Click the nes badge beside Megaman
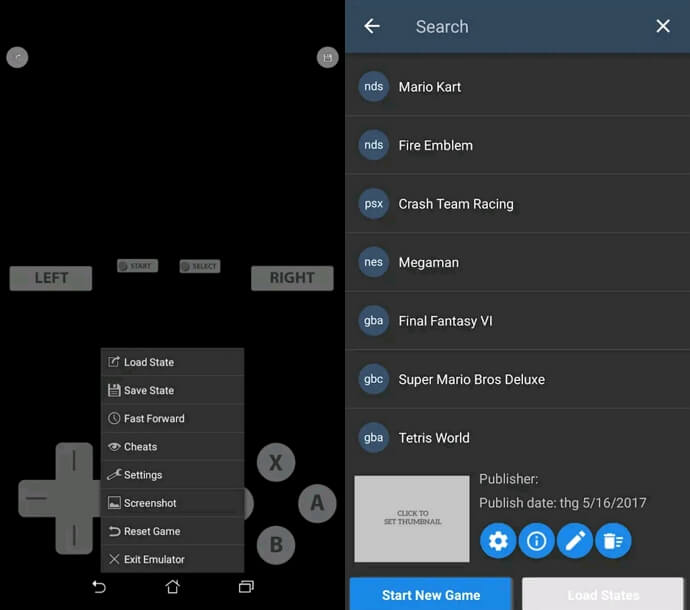This screenshot has height=610, width=690. [374, 262]
